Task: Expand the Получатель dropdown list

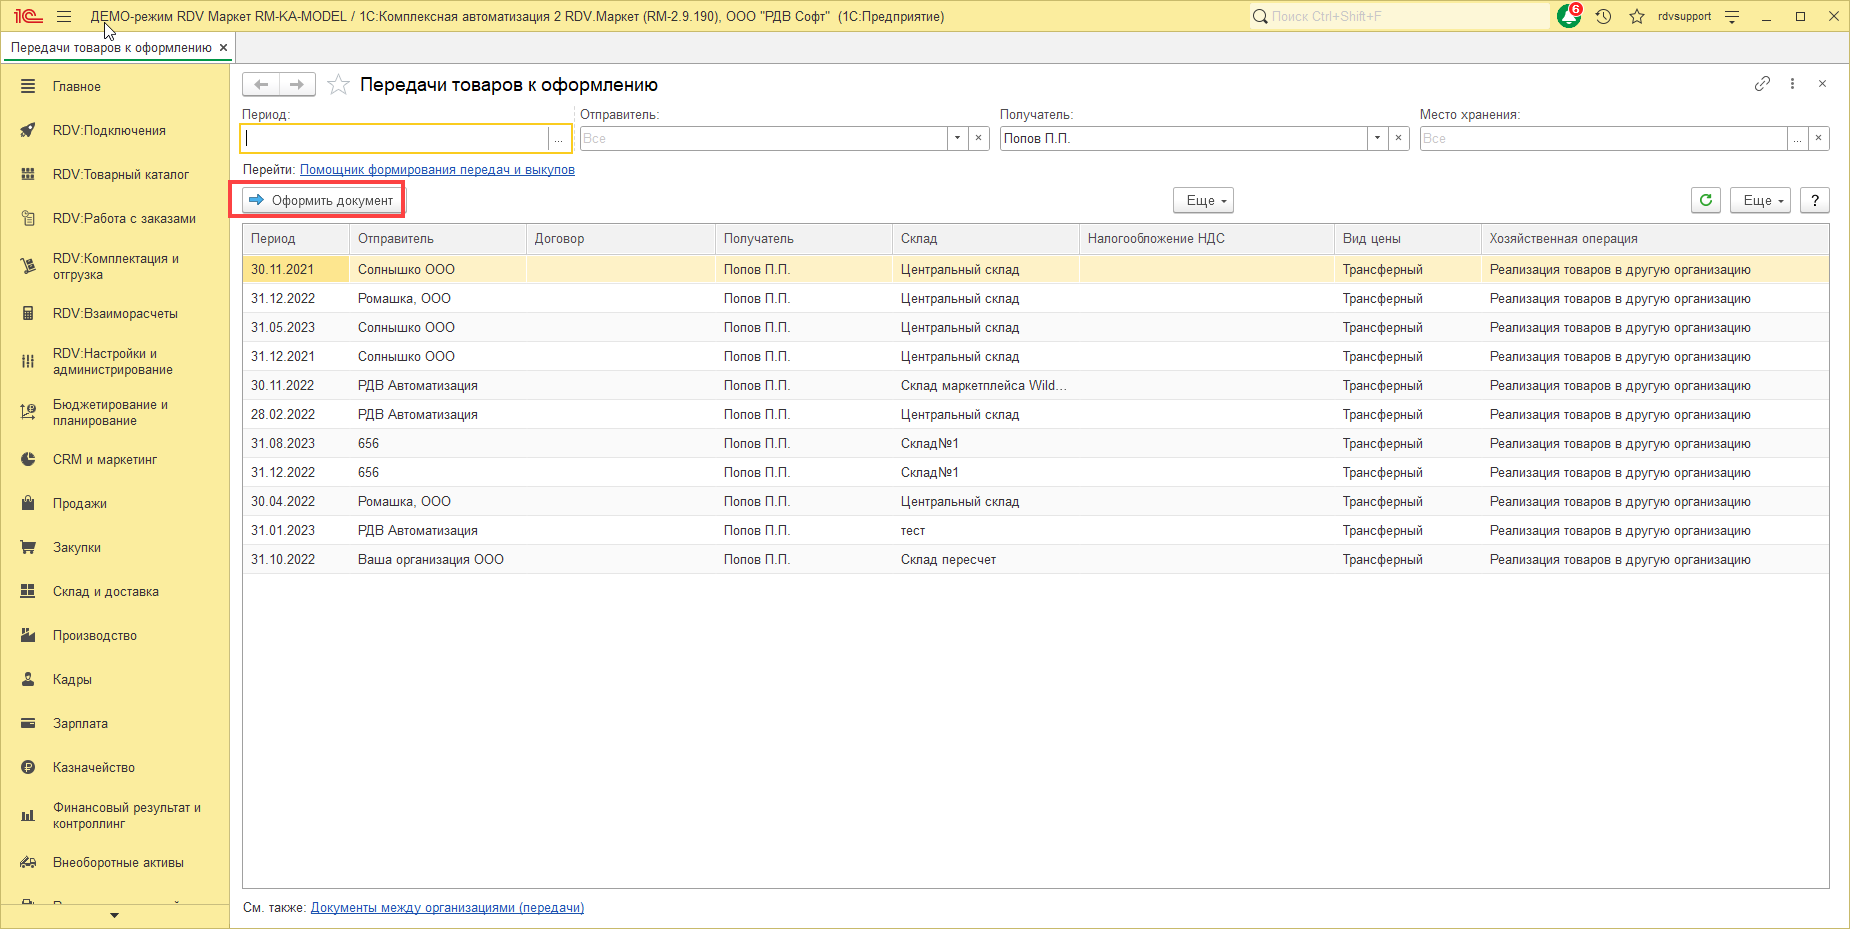Action: (1377, 138)
